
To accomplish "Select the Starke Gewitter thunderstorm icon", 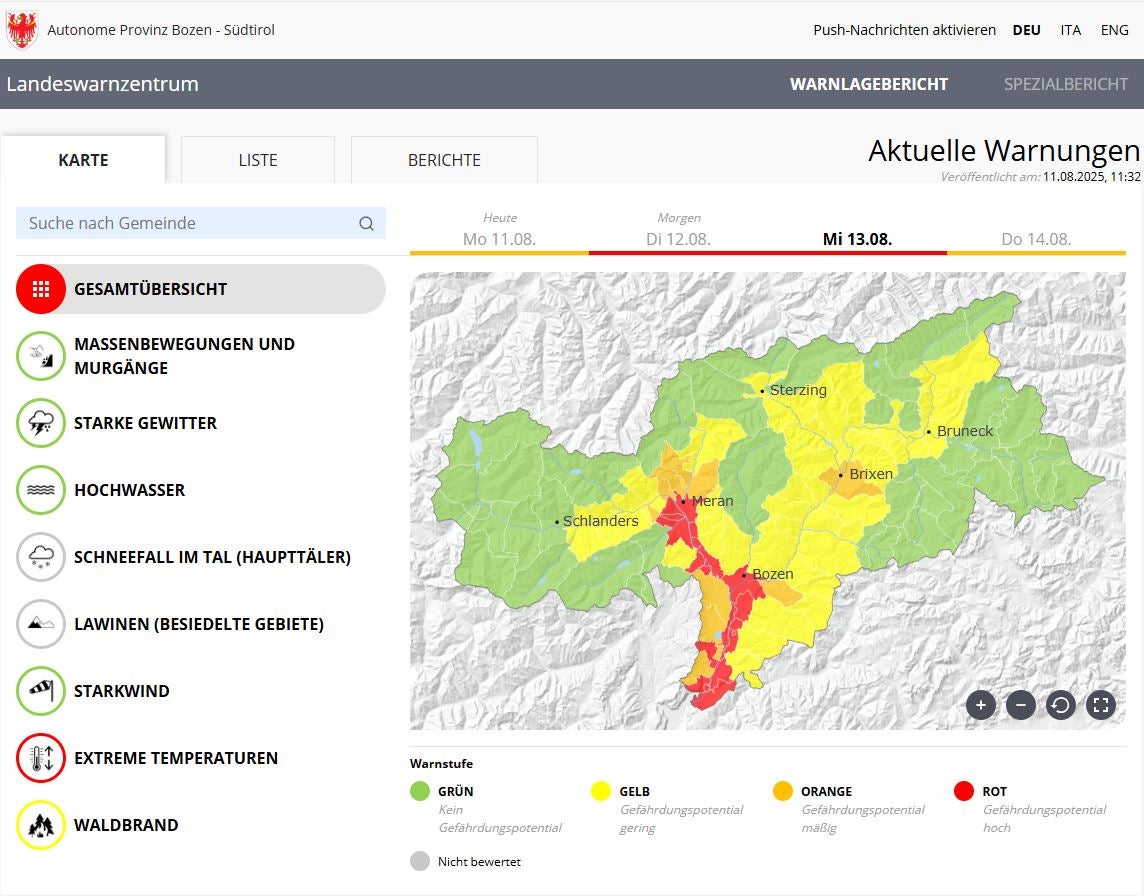I will tap(41, 423).
